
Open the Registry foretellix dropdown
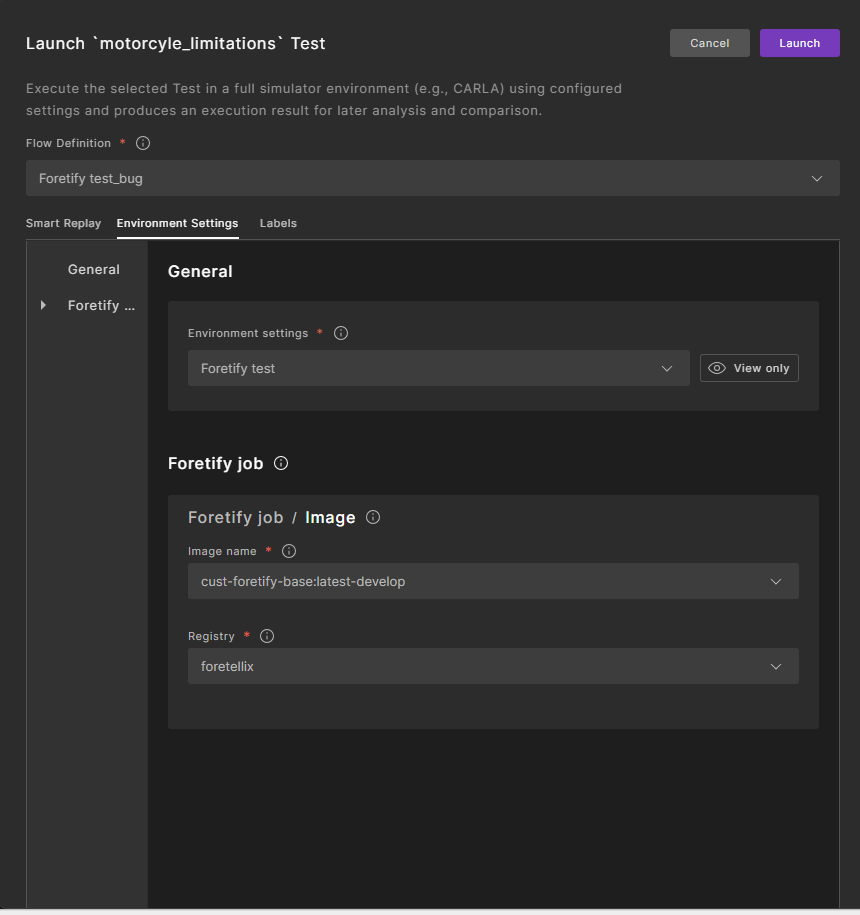(x=492, y=666)
